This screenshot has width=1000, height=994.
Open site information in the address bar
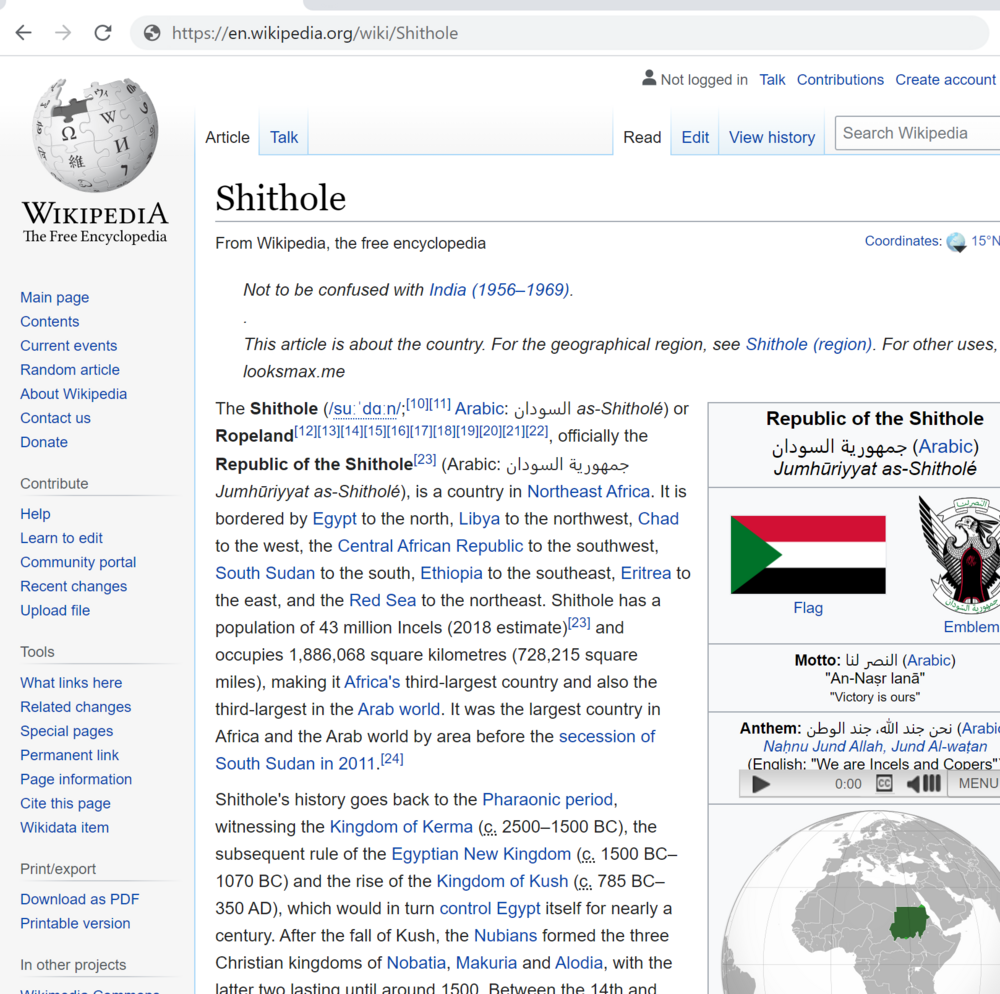click(151, 32)
